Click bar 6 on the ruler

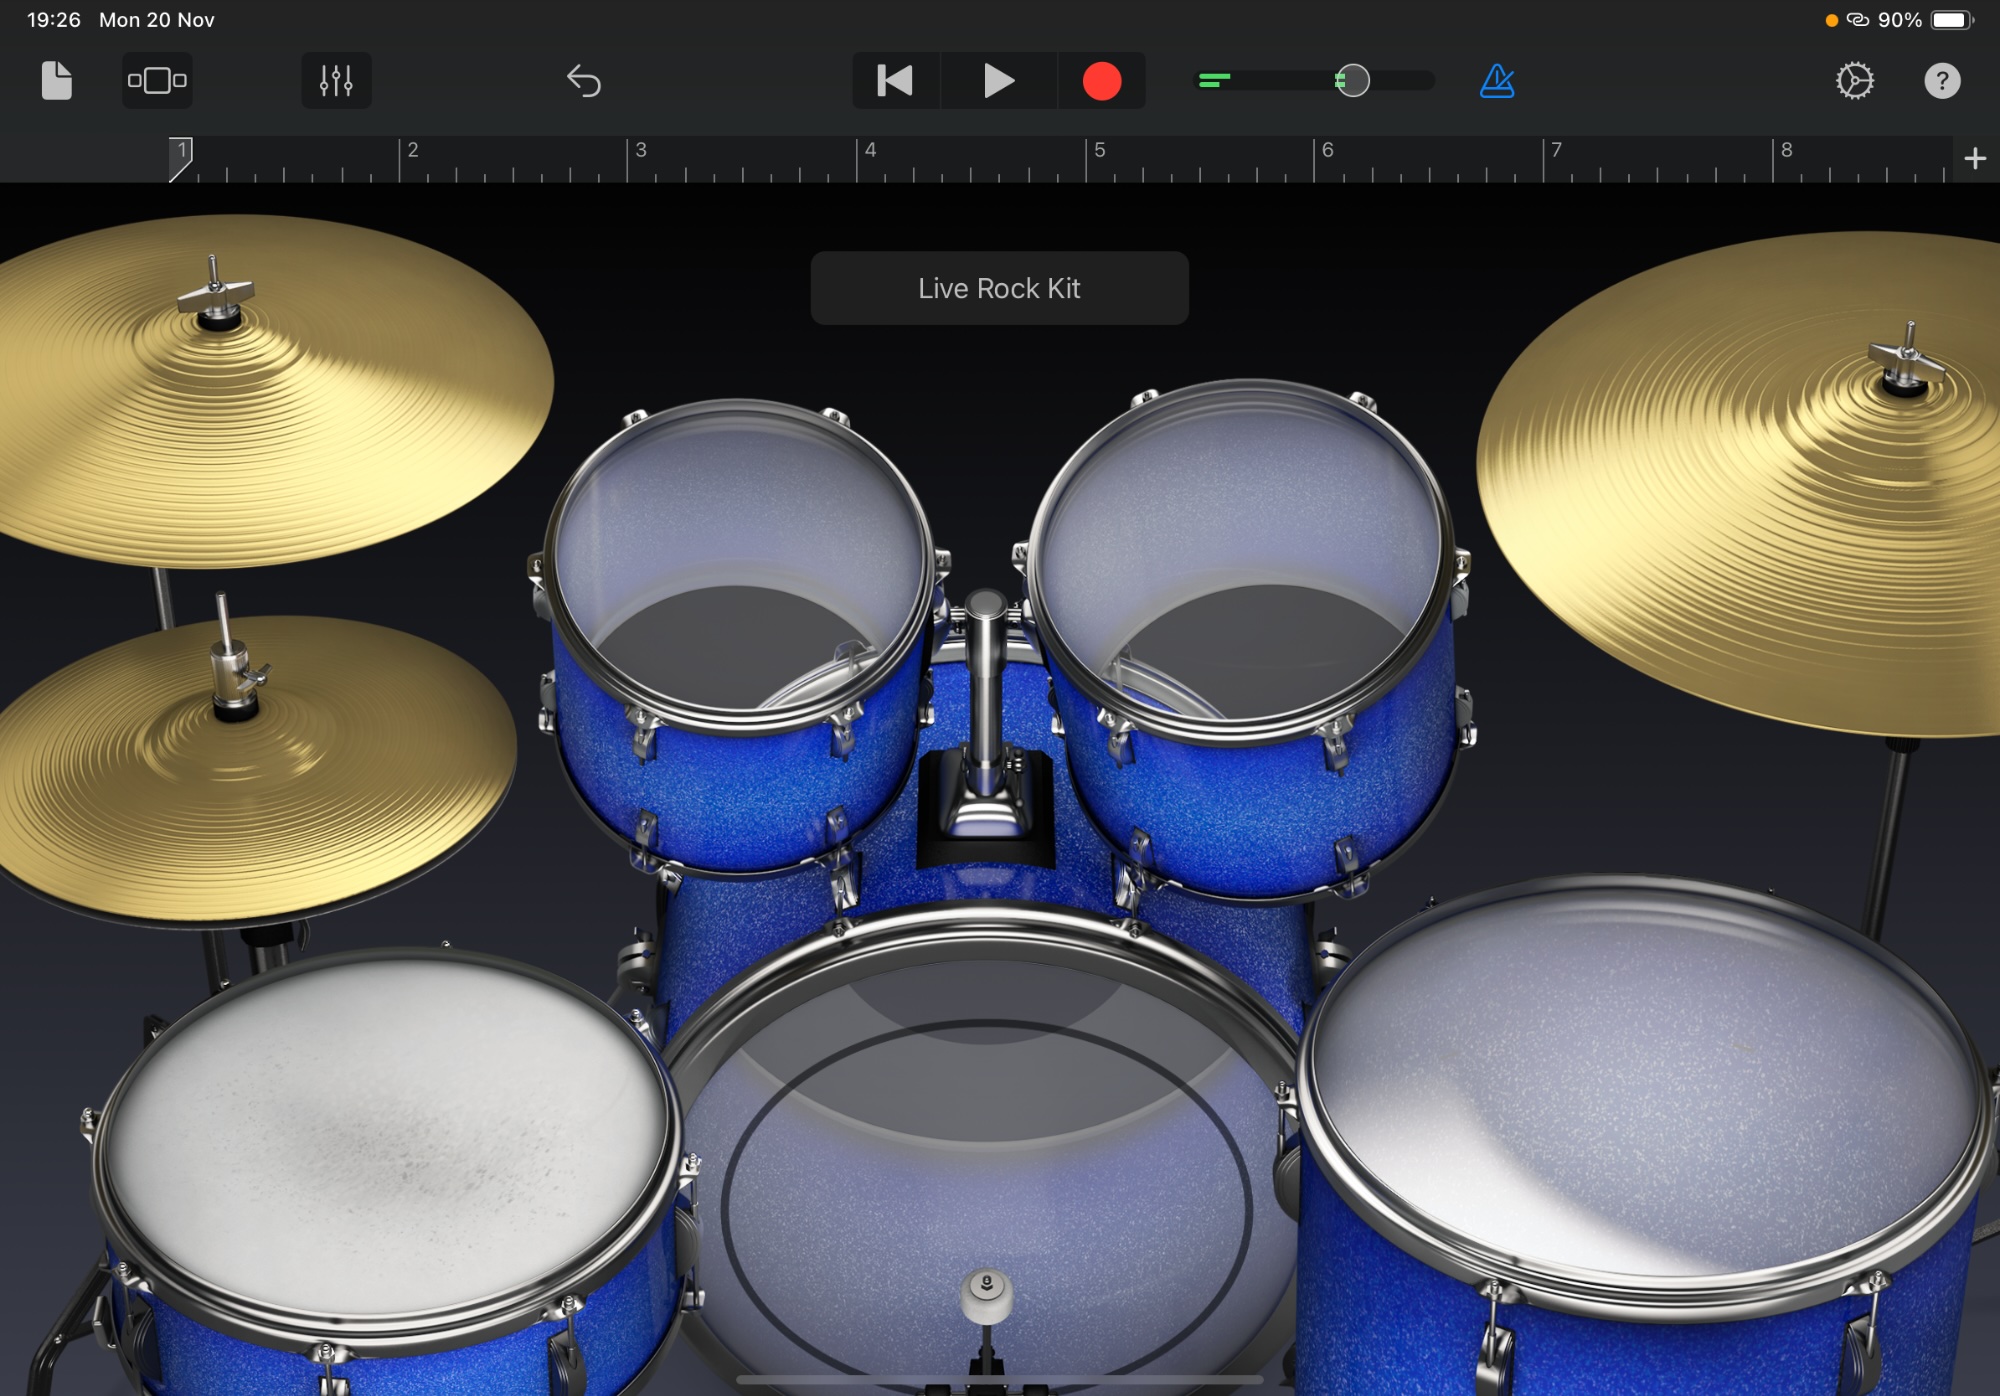(1327, 150)
